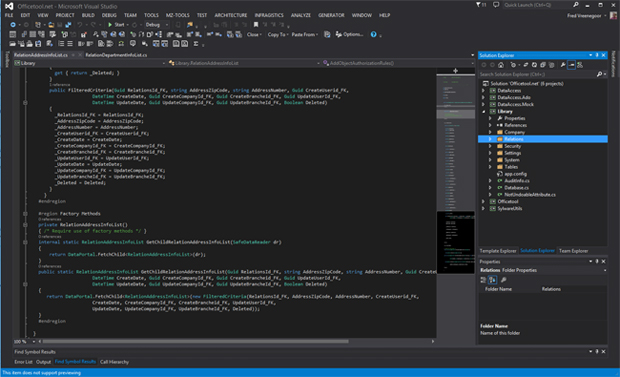Click the Navigate Backward icon in main toolbar
This screenshot has width=620, height=377.
[13, 25]
